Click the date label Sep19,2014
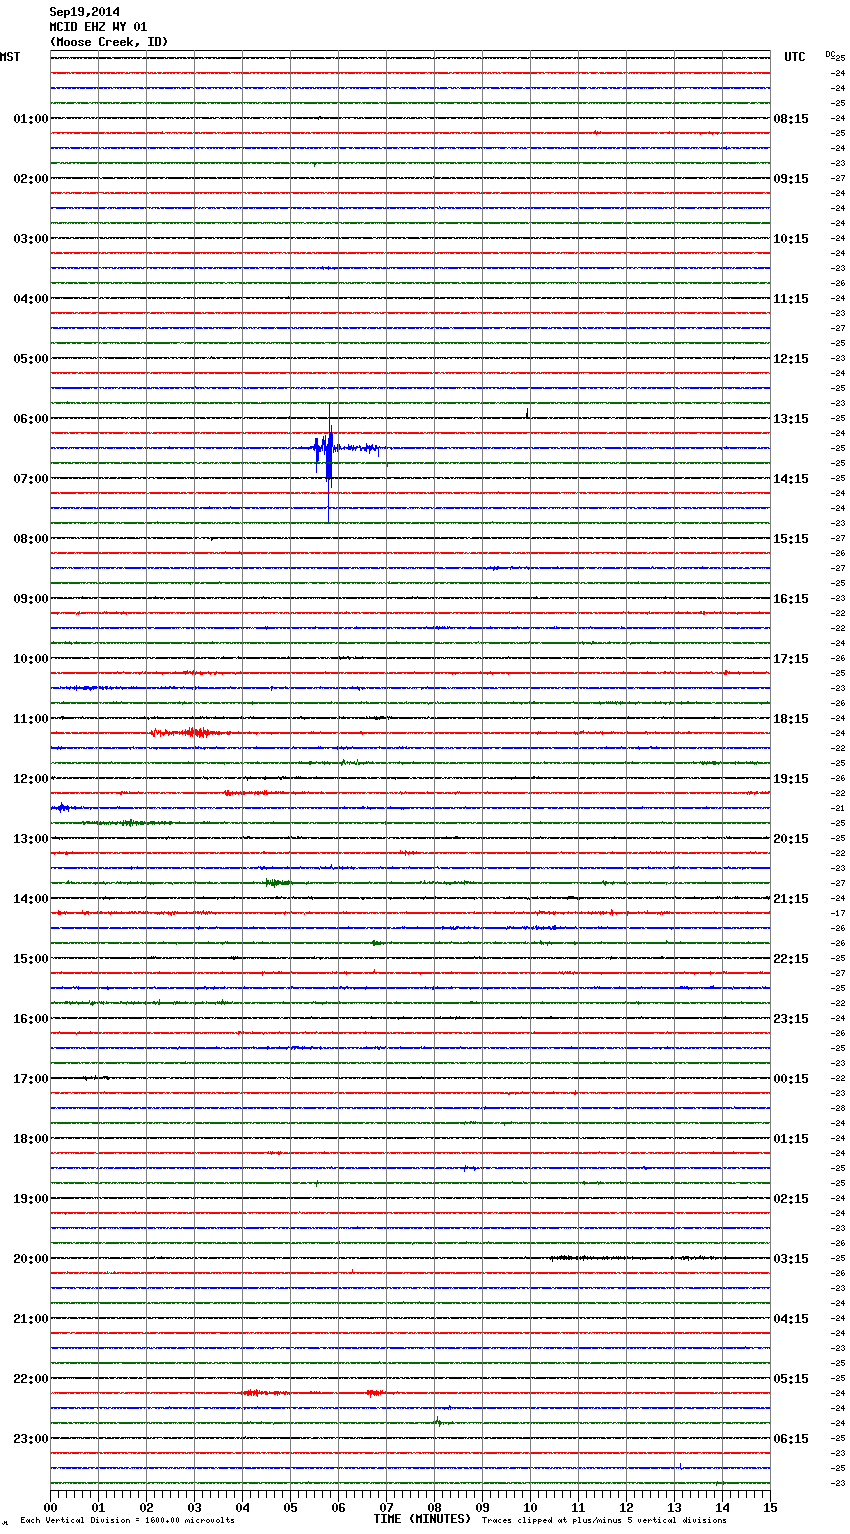 84,12
